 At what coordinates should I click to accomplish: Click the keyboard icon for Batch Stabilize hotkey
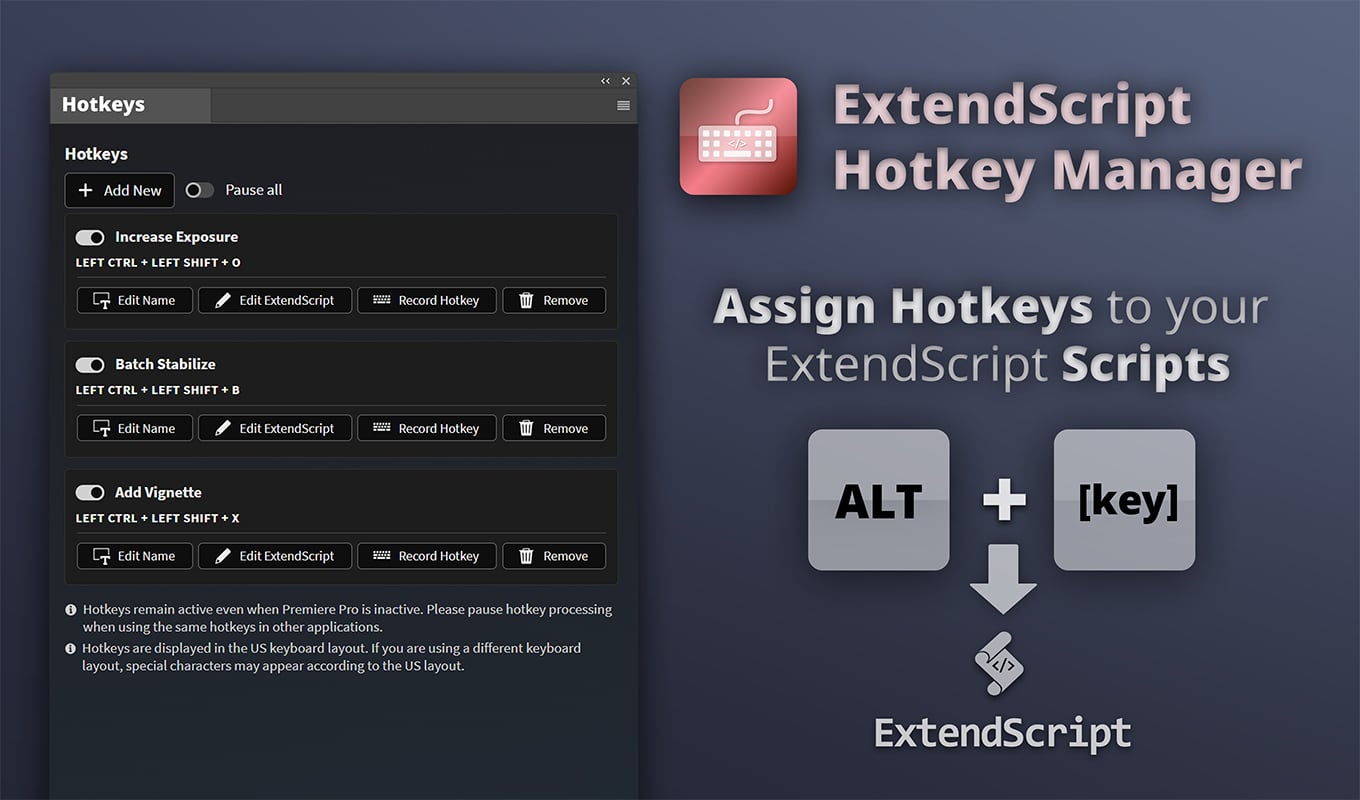pos(381,428)
